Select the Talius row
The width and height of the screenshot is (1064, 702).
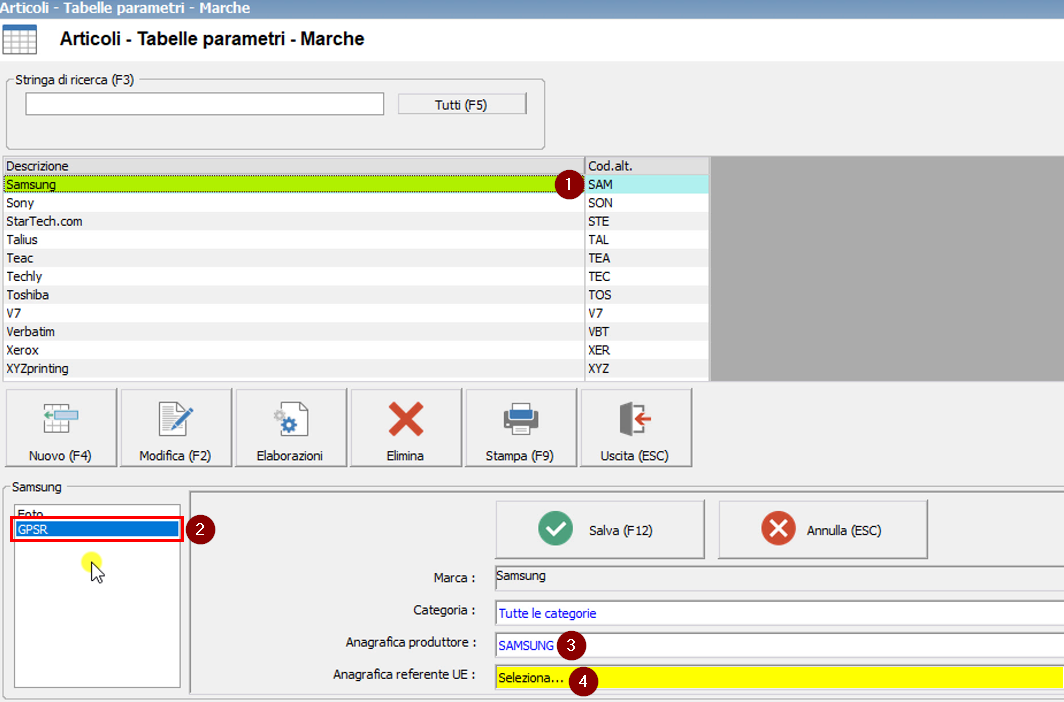pyautogui.click(x=294, y=239)
